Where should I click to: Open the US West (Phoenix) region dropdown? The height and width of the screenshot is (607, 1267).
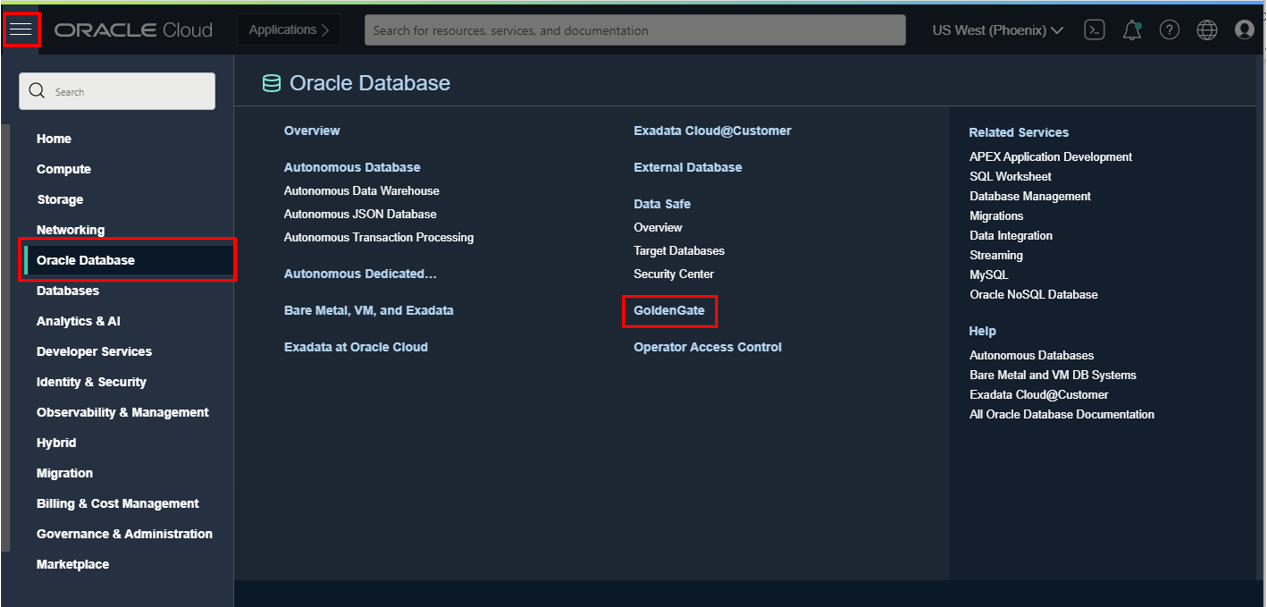(997, 30)
